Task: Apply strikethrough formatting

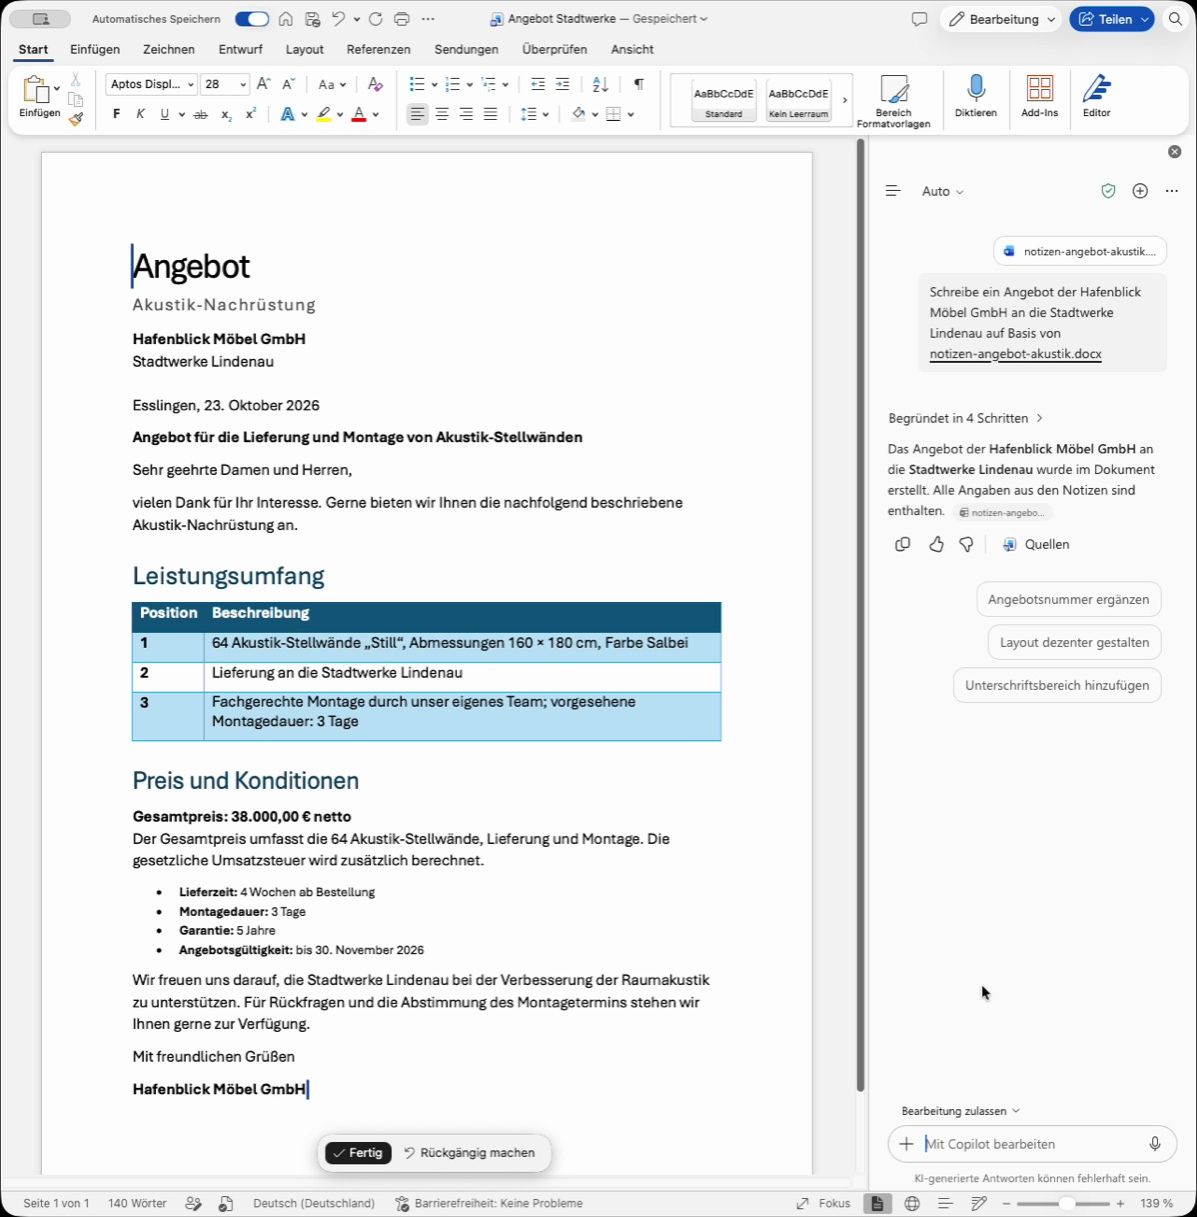Action: pos(200,114)
